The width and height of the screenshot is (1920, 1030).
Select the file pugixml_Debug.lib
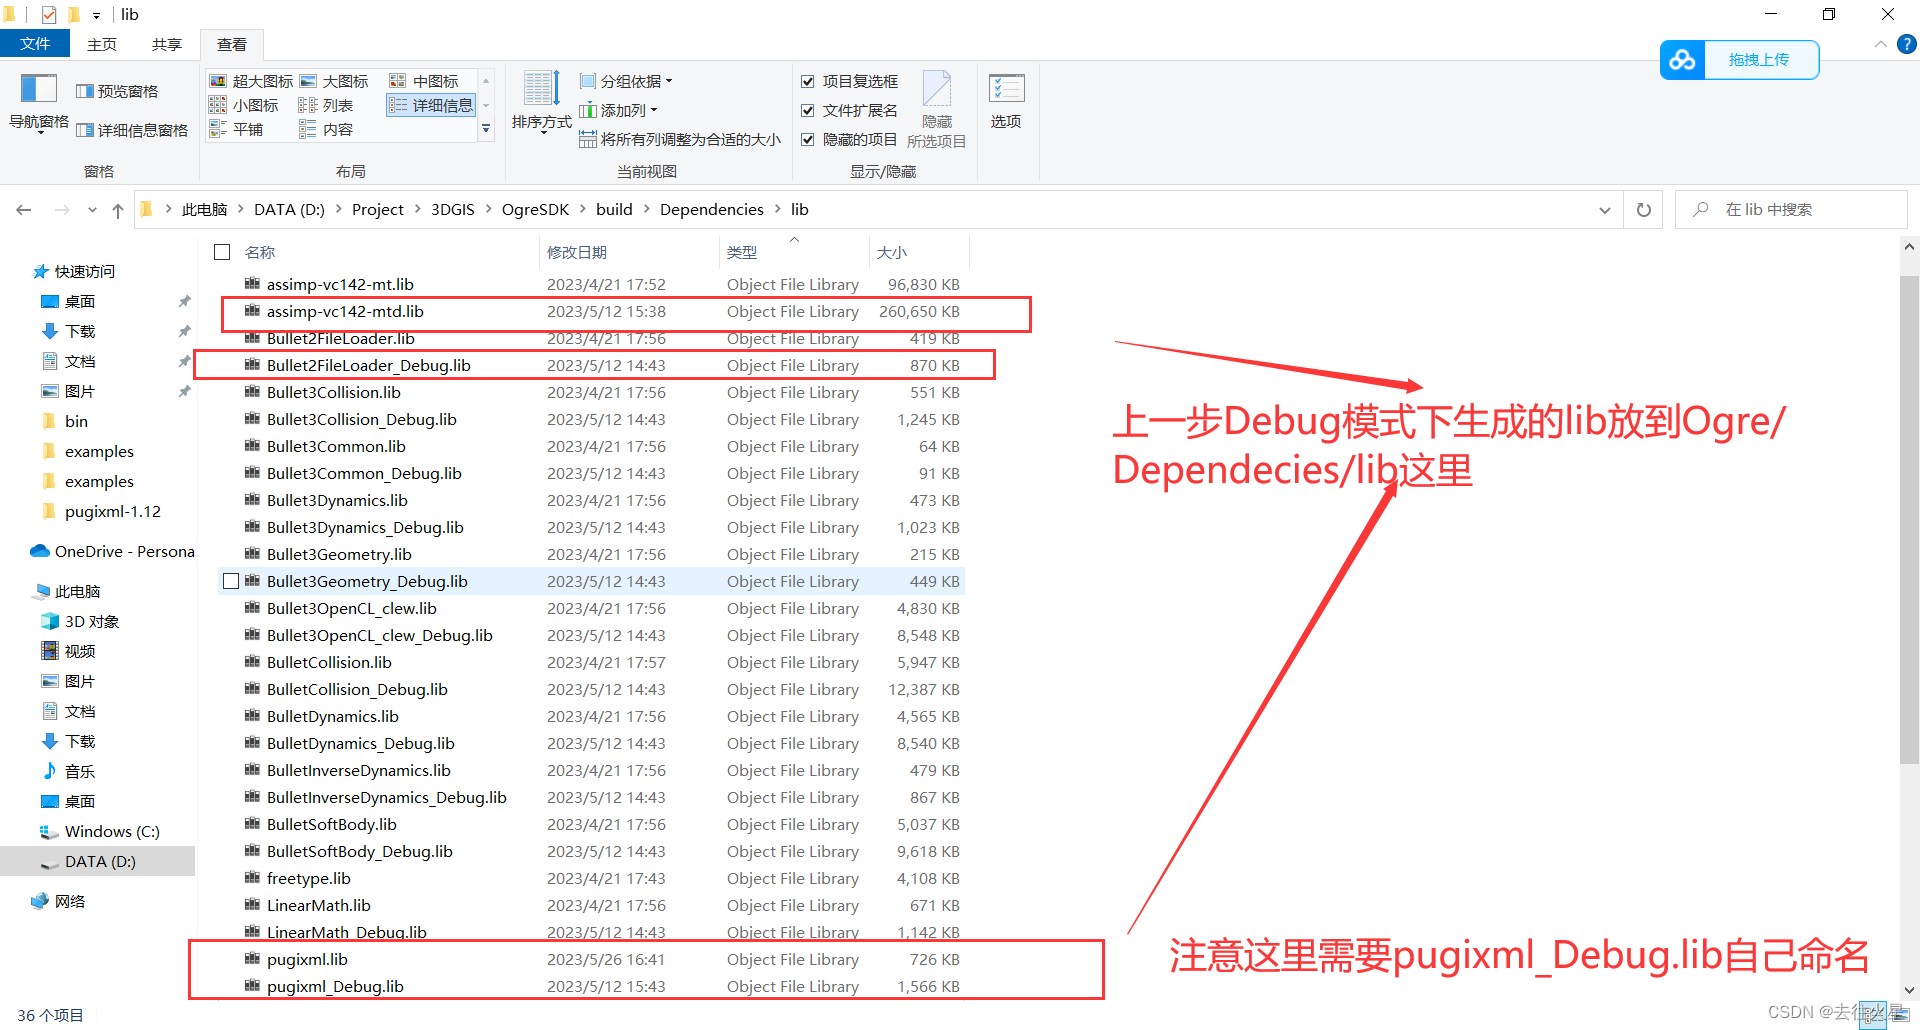[x=335, y=986]
